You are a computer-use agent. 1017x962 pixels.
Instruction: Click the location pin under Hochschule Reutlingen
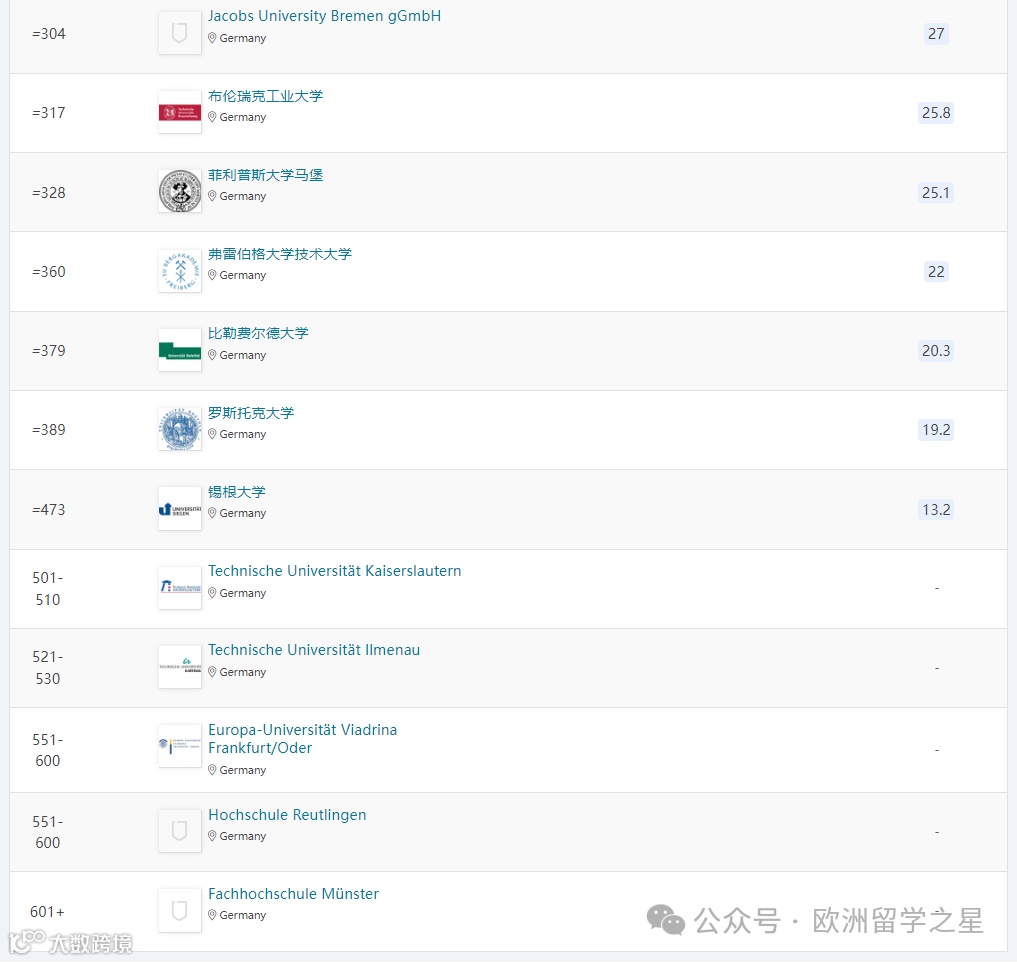tap(212, 837)
